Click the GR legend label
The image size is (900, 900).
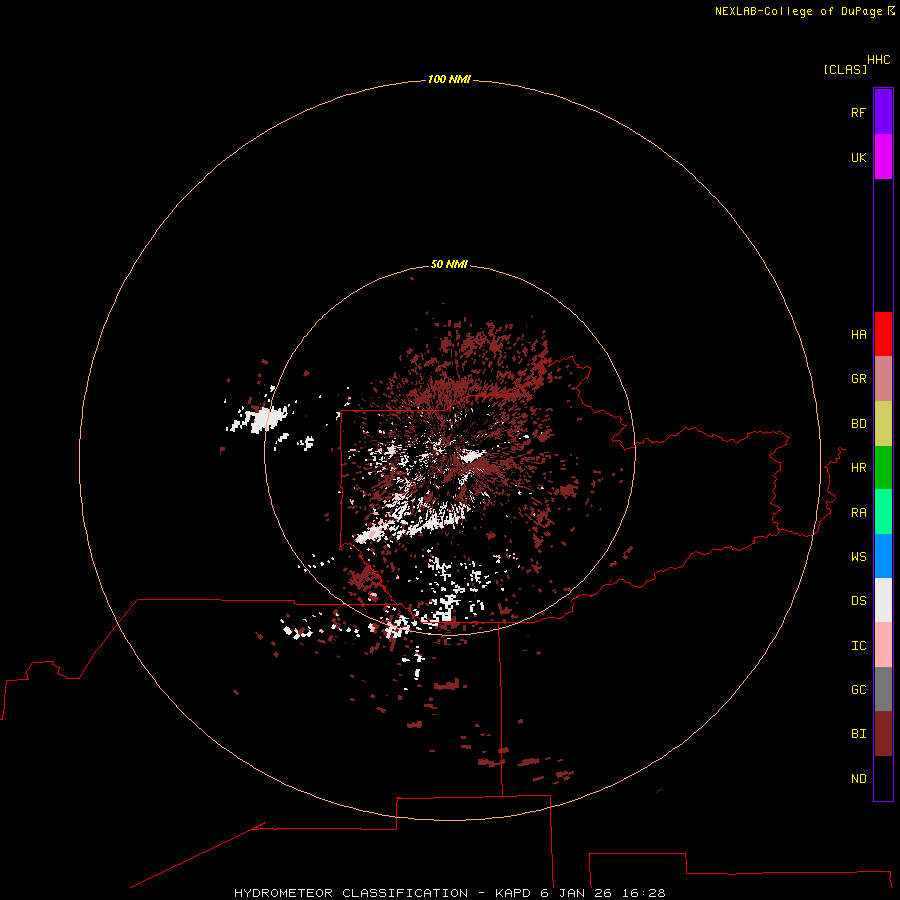pos(858,379)
